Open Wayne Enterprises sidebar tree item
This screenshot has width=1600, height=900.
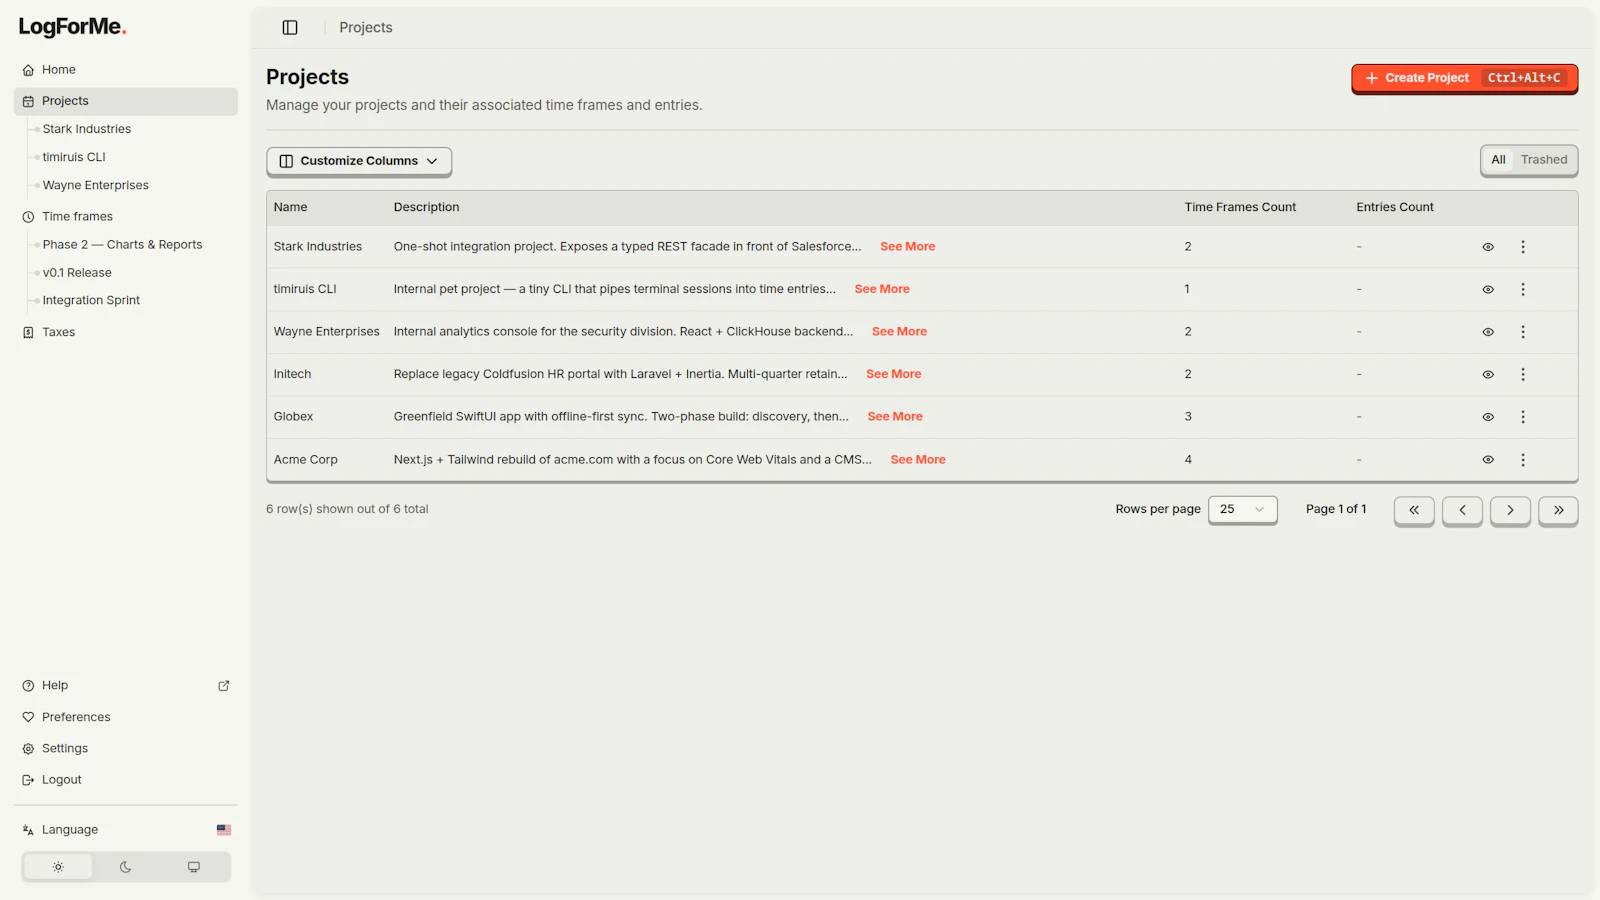[96, 185]
